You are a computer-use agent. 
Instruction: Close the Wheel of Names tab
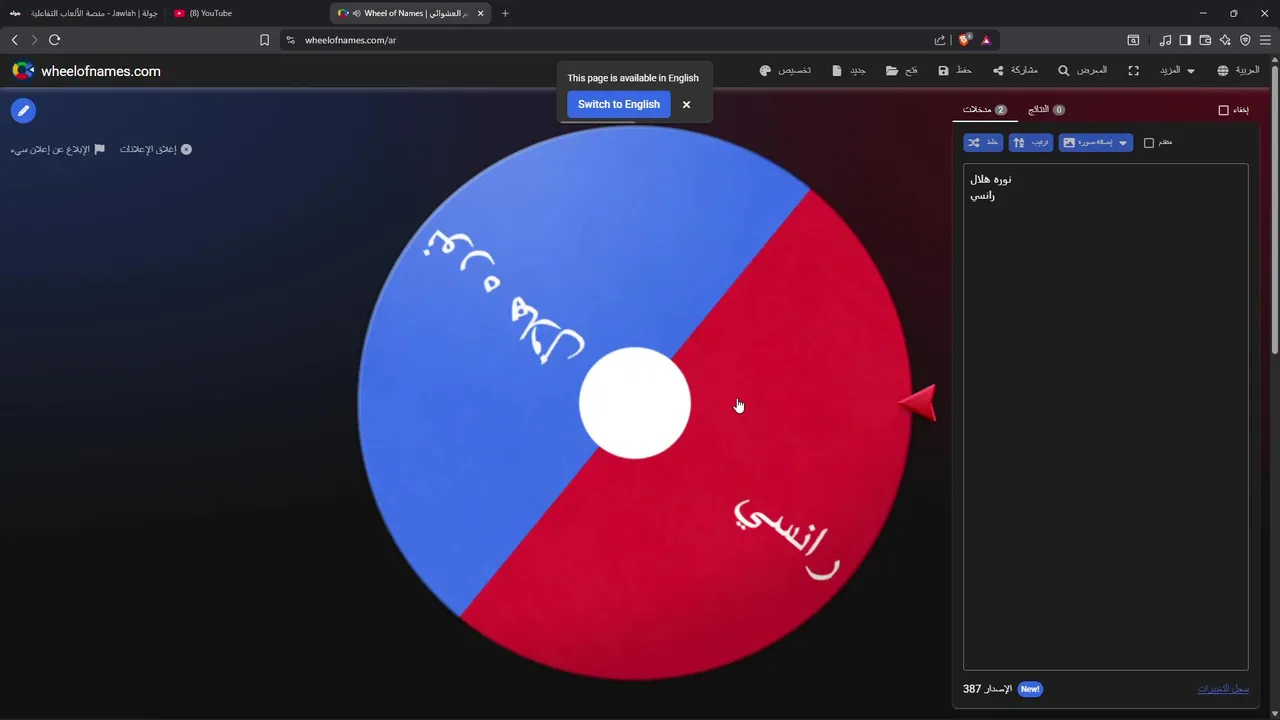(481, 13)
